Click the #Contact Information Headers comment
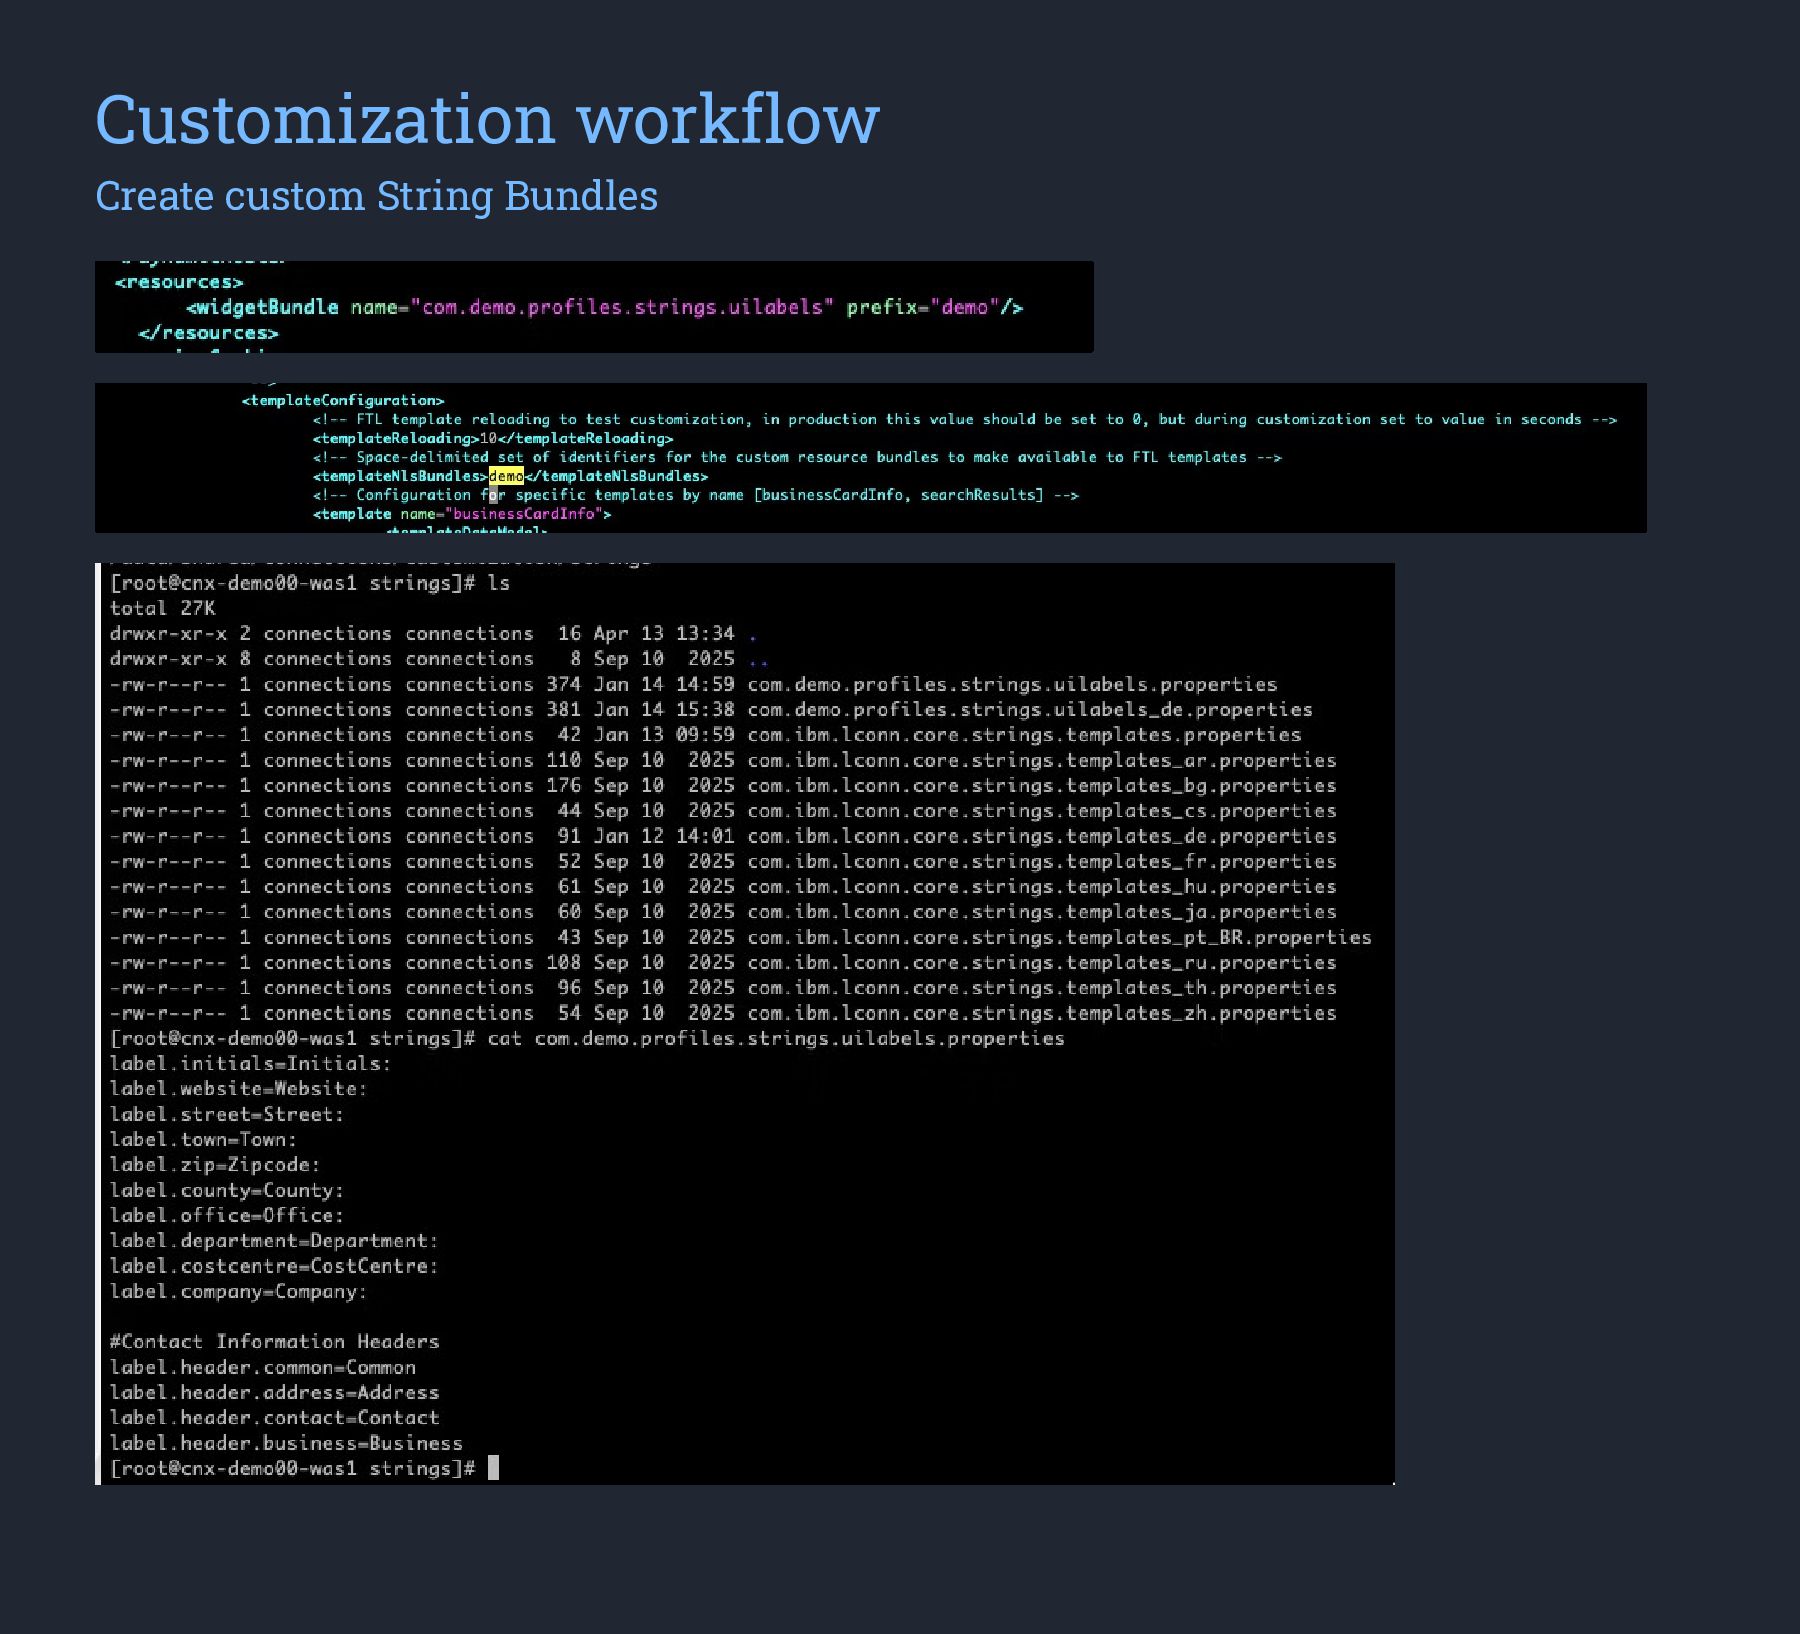Viewport: 1800px width, 1634px height. (x=274, y=1342)
